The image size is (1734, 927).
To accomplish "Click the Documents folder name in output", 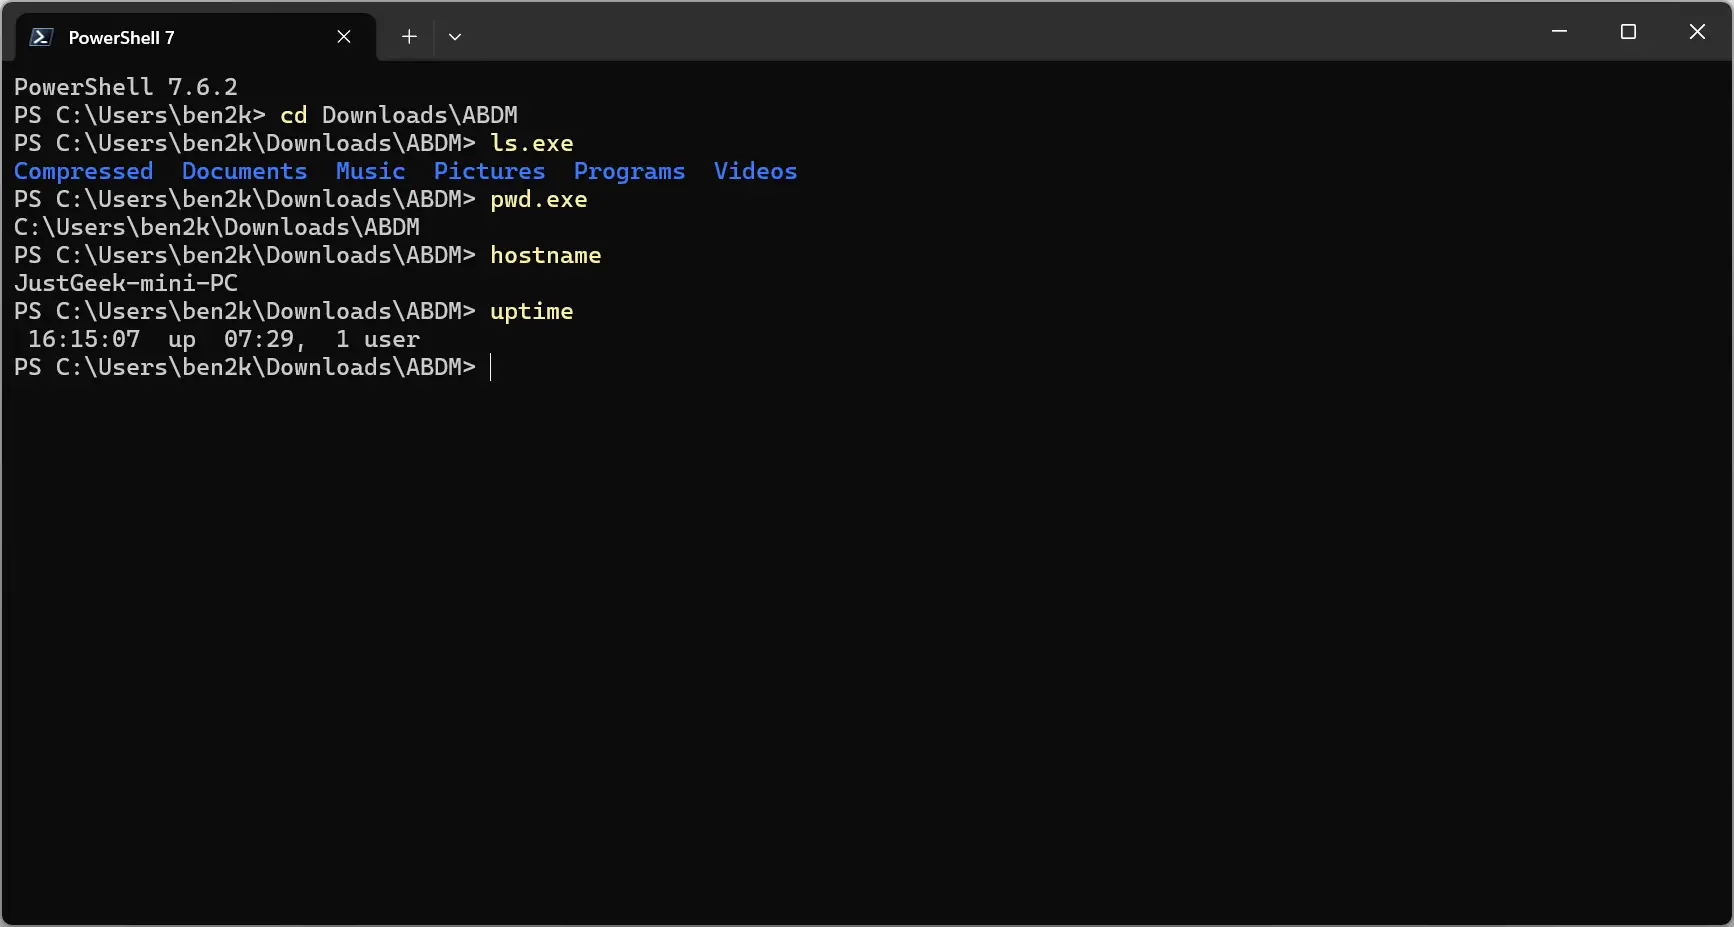I will 245,172.
